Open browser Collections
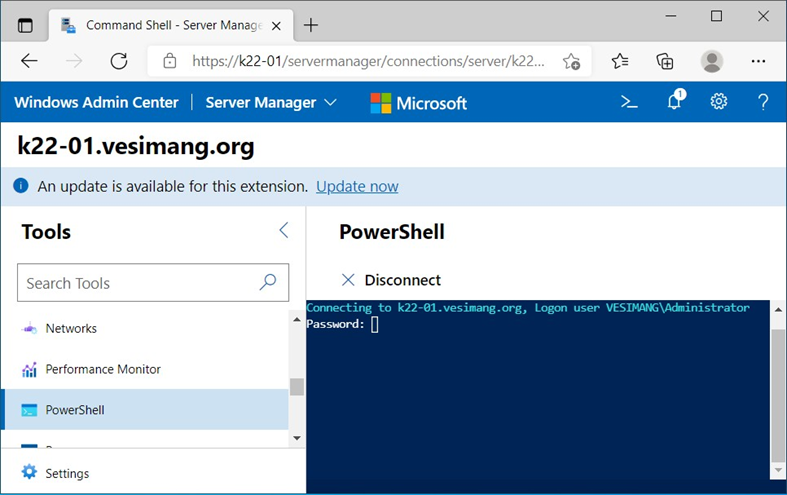The image size is (787, 495). coord(665,61)
